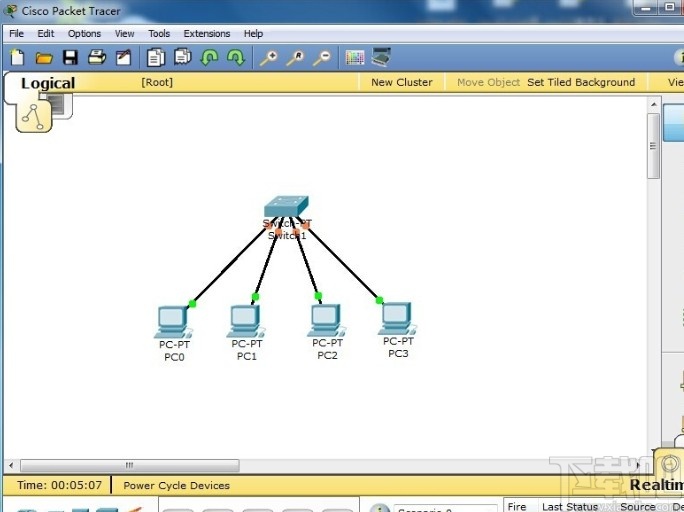Open the View menu
This screenshot has height=512, width=684.
124,34
